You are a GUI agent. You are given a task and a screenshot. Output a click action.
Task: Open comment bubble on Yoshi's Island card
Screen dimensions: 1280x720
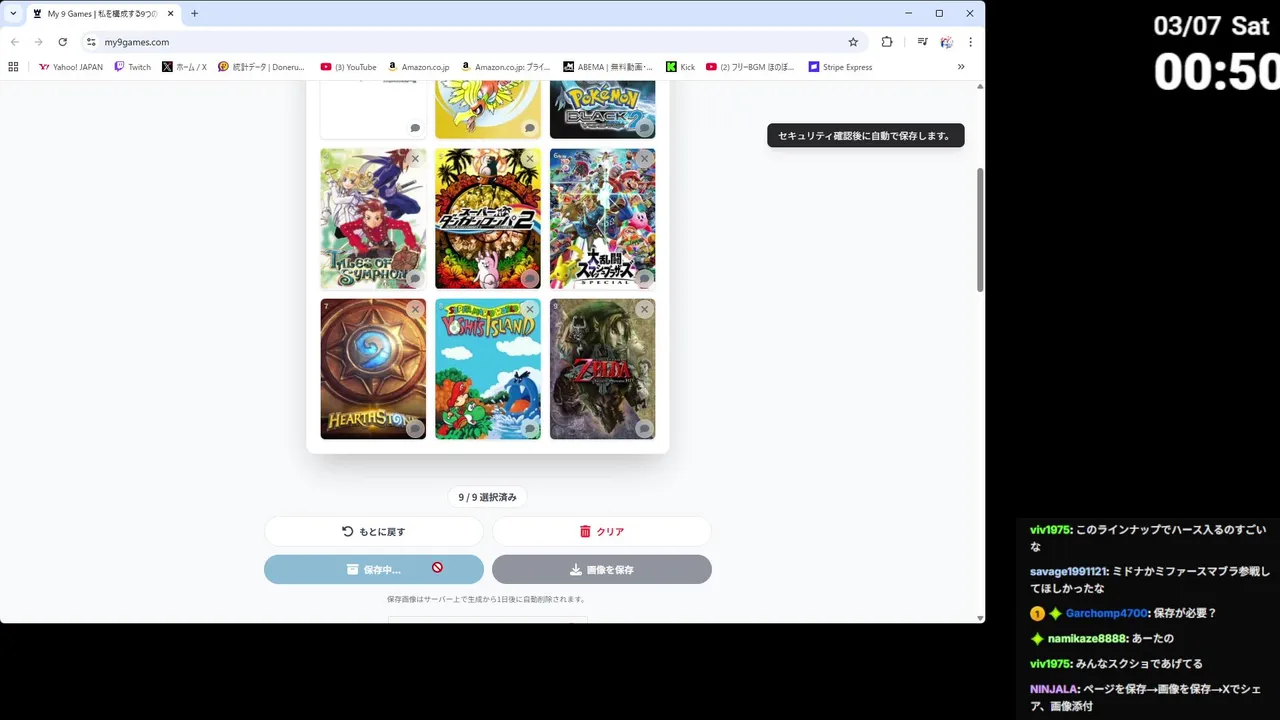(530, 428)
